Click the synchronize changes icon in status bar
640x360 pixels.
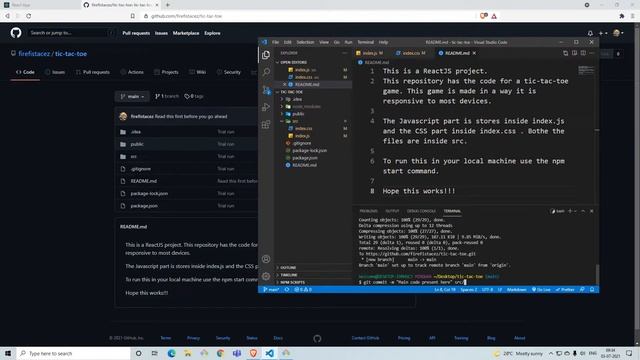coord(287,289)
